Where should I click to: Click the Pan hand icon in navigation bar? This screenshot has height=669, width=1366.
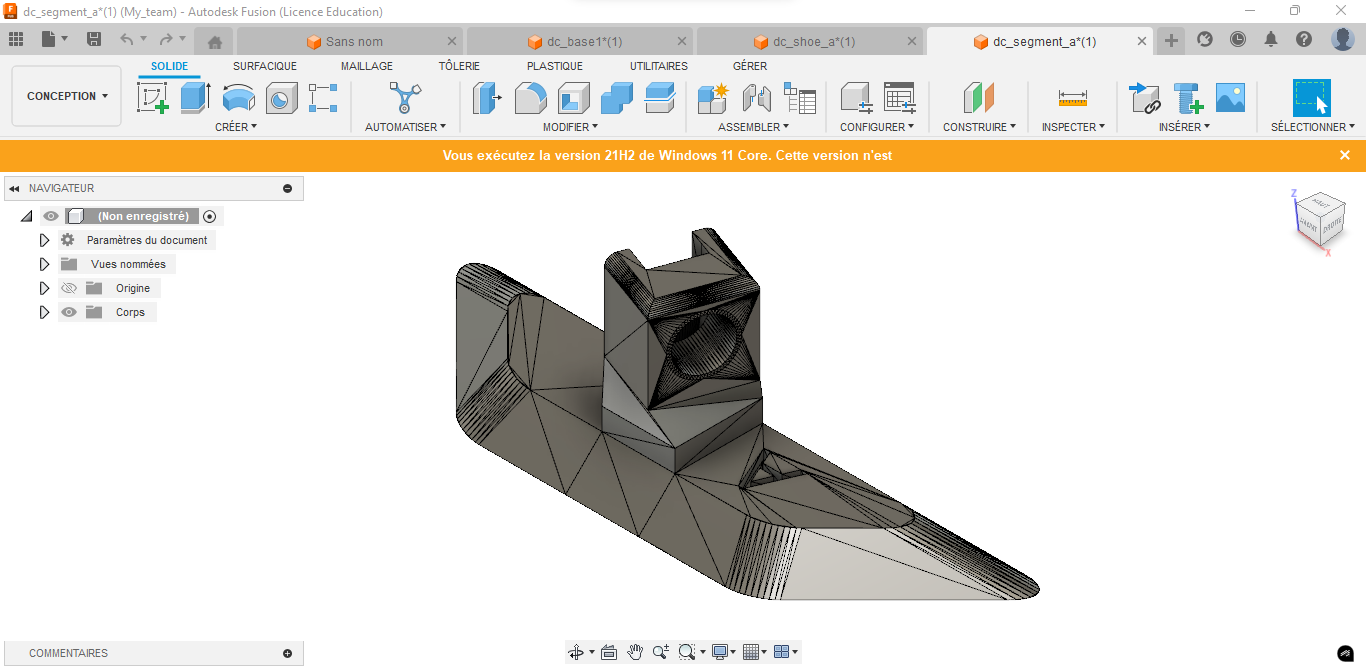[x=635, y=652]
